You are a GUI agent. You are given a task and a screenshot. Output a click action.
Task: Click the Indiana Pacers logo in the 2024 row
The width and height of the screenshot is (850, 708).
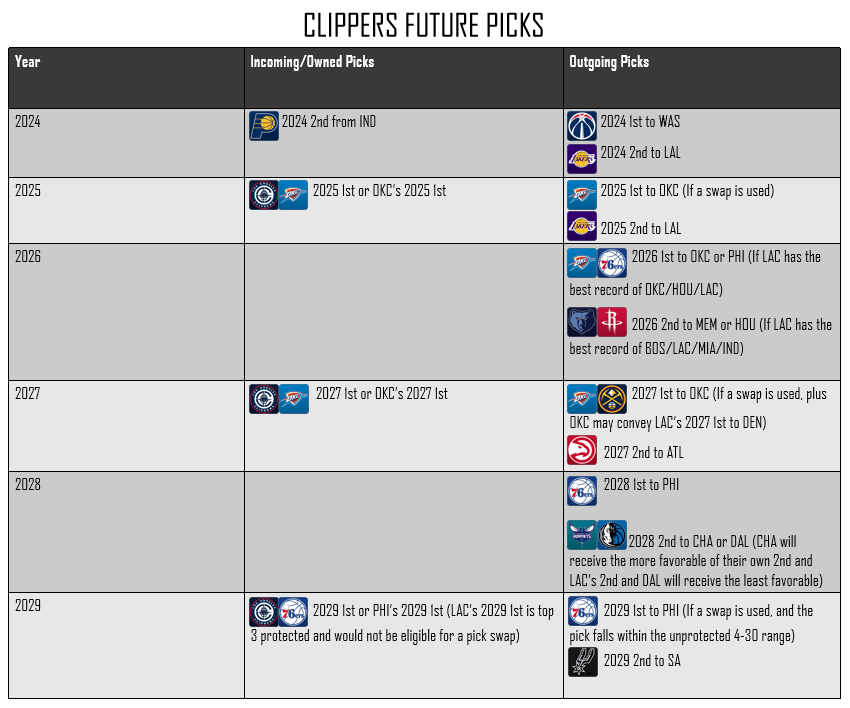(264, 126)
